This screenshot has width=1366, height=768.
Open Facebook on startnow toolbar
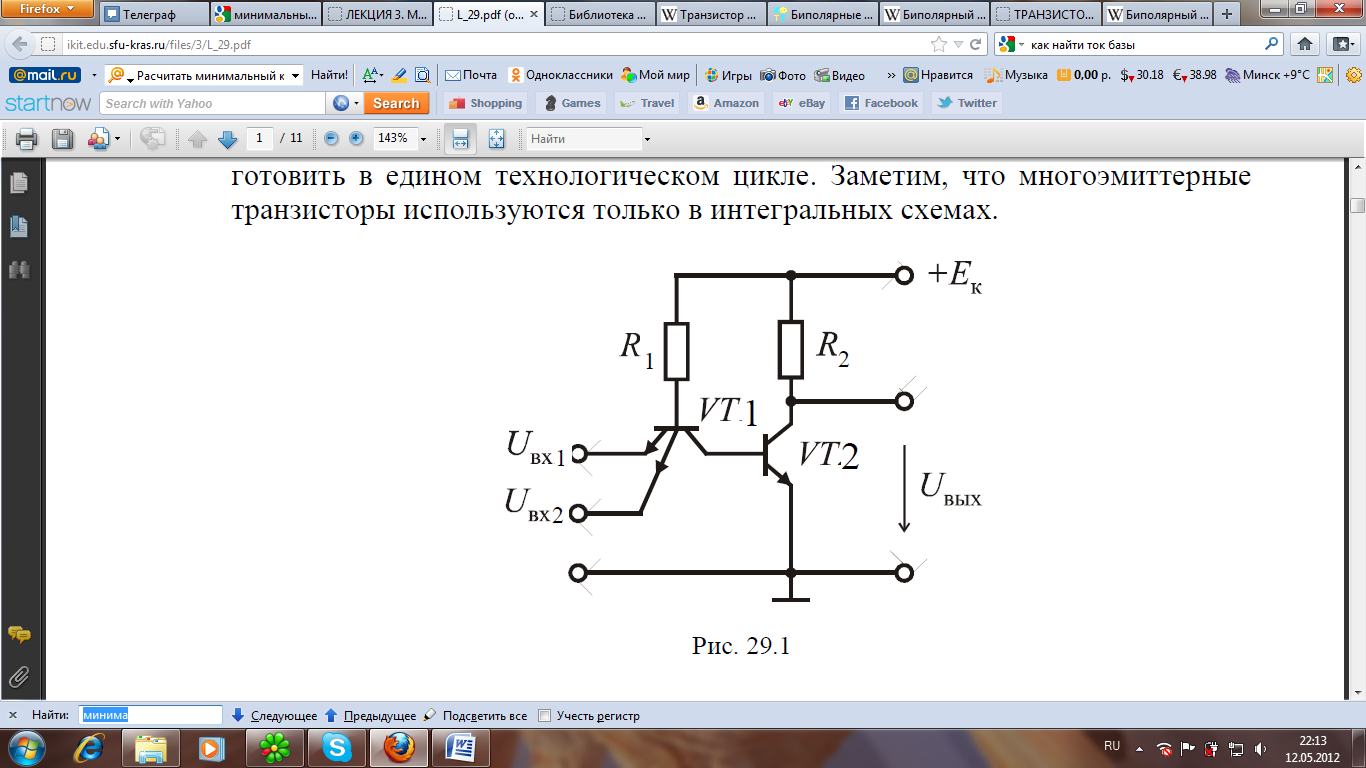(x=881, y=103)
